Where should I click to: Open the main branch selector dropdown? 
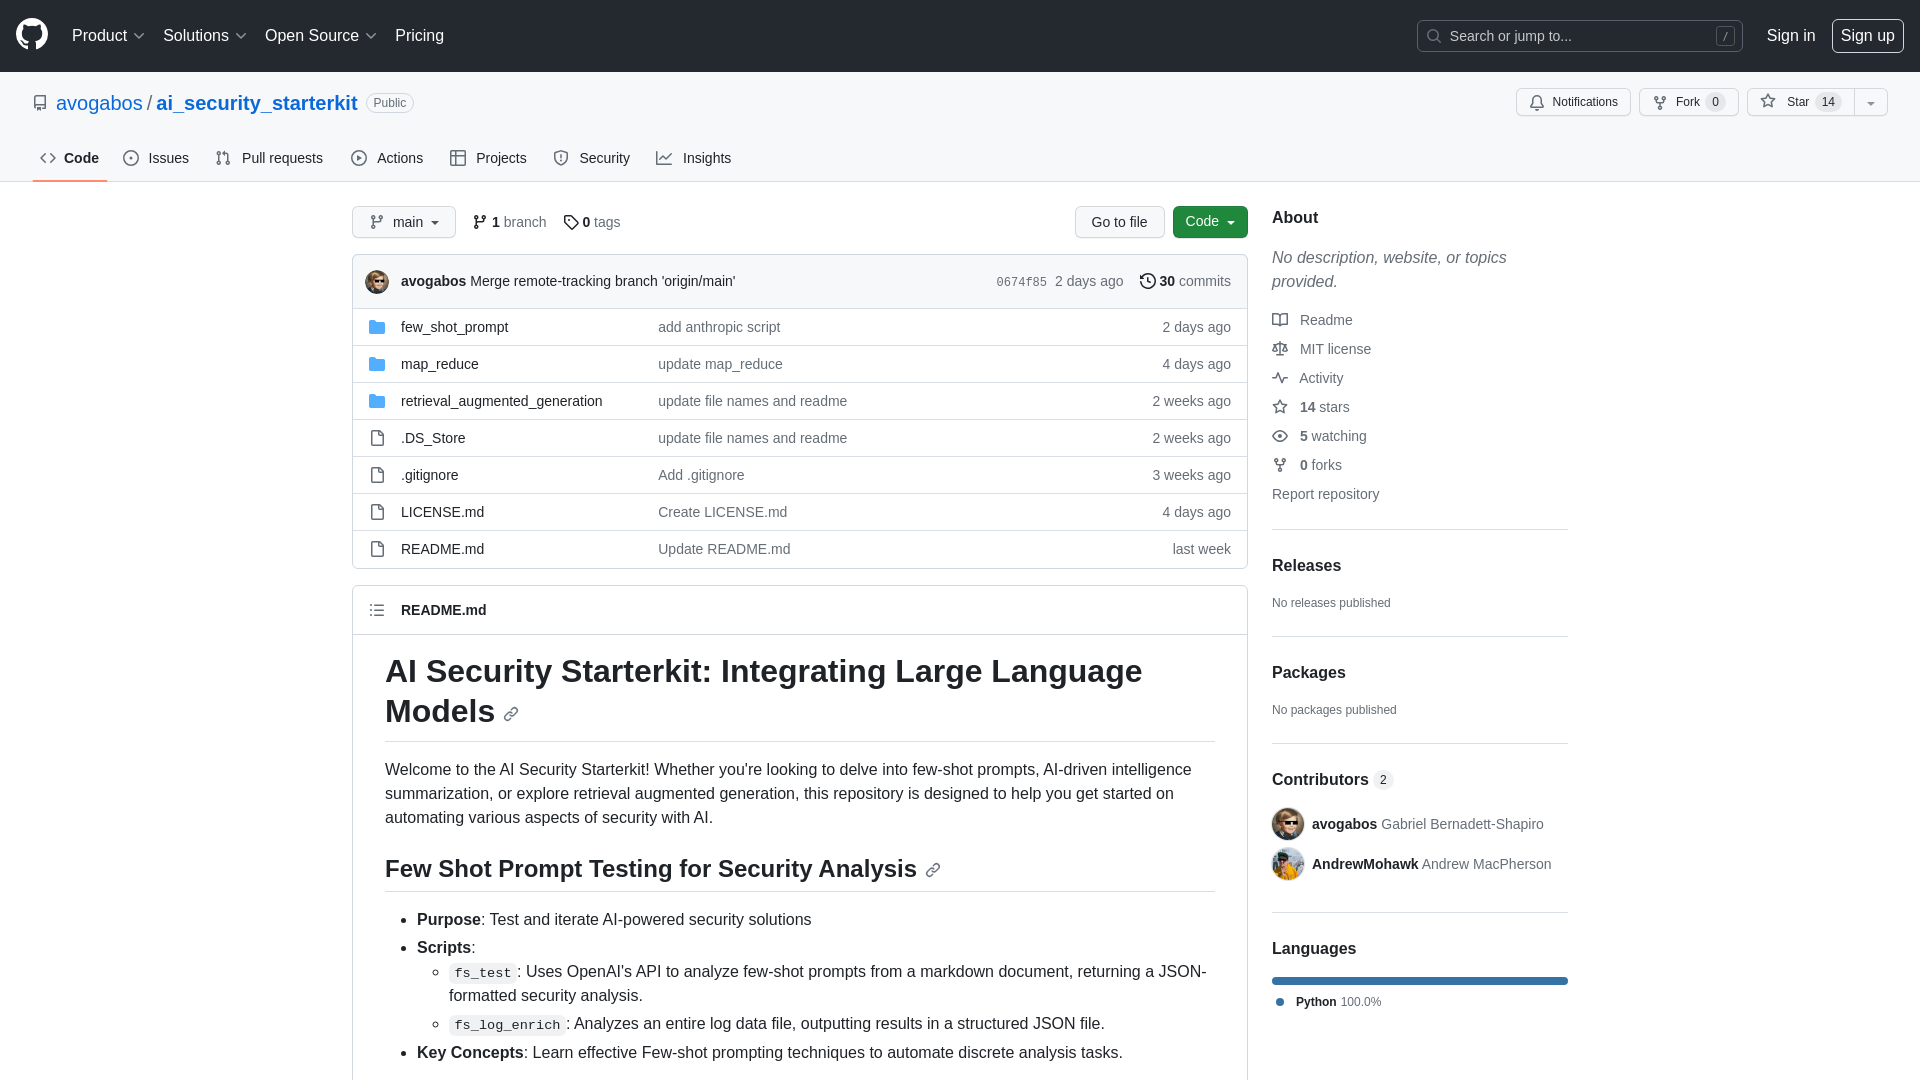point(404,222)
